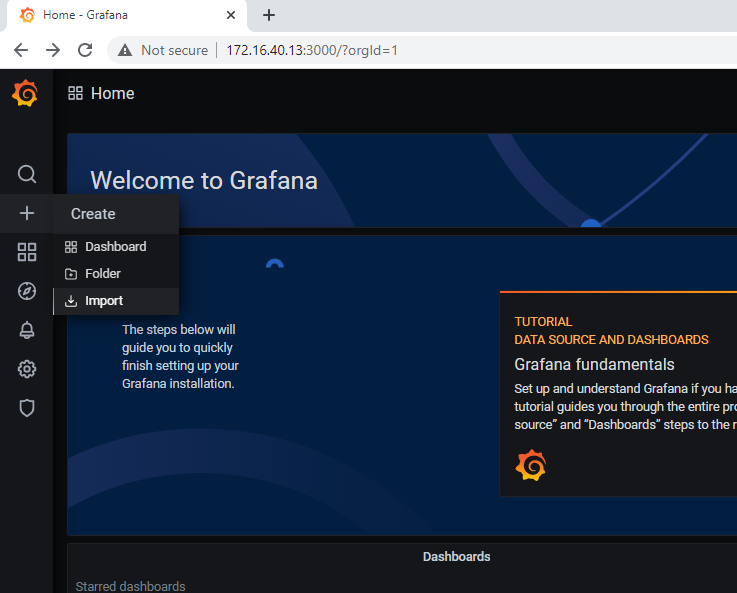Reload the page with the refresh icon
The width and height of the screenshot is (737, 593).
(x=85, y=50)
